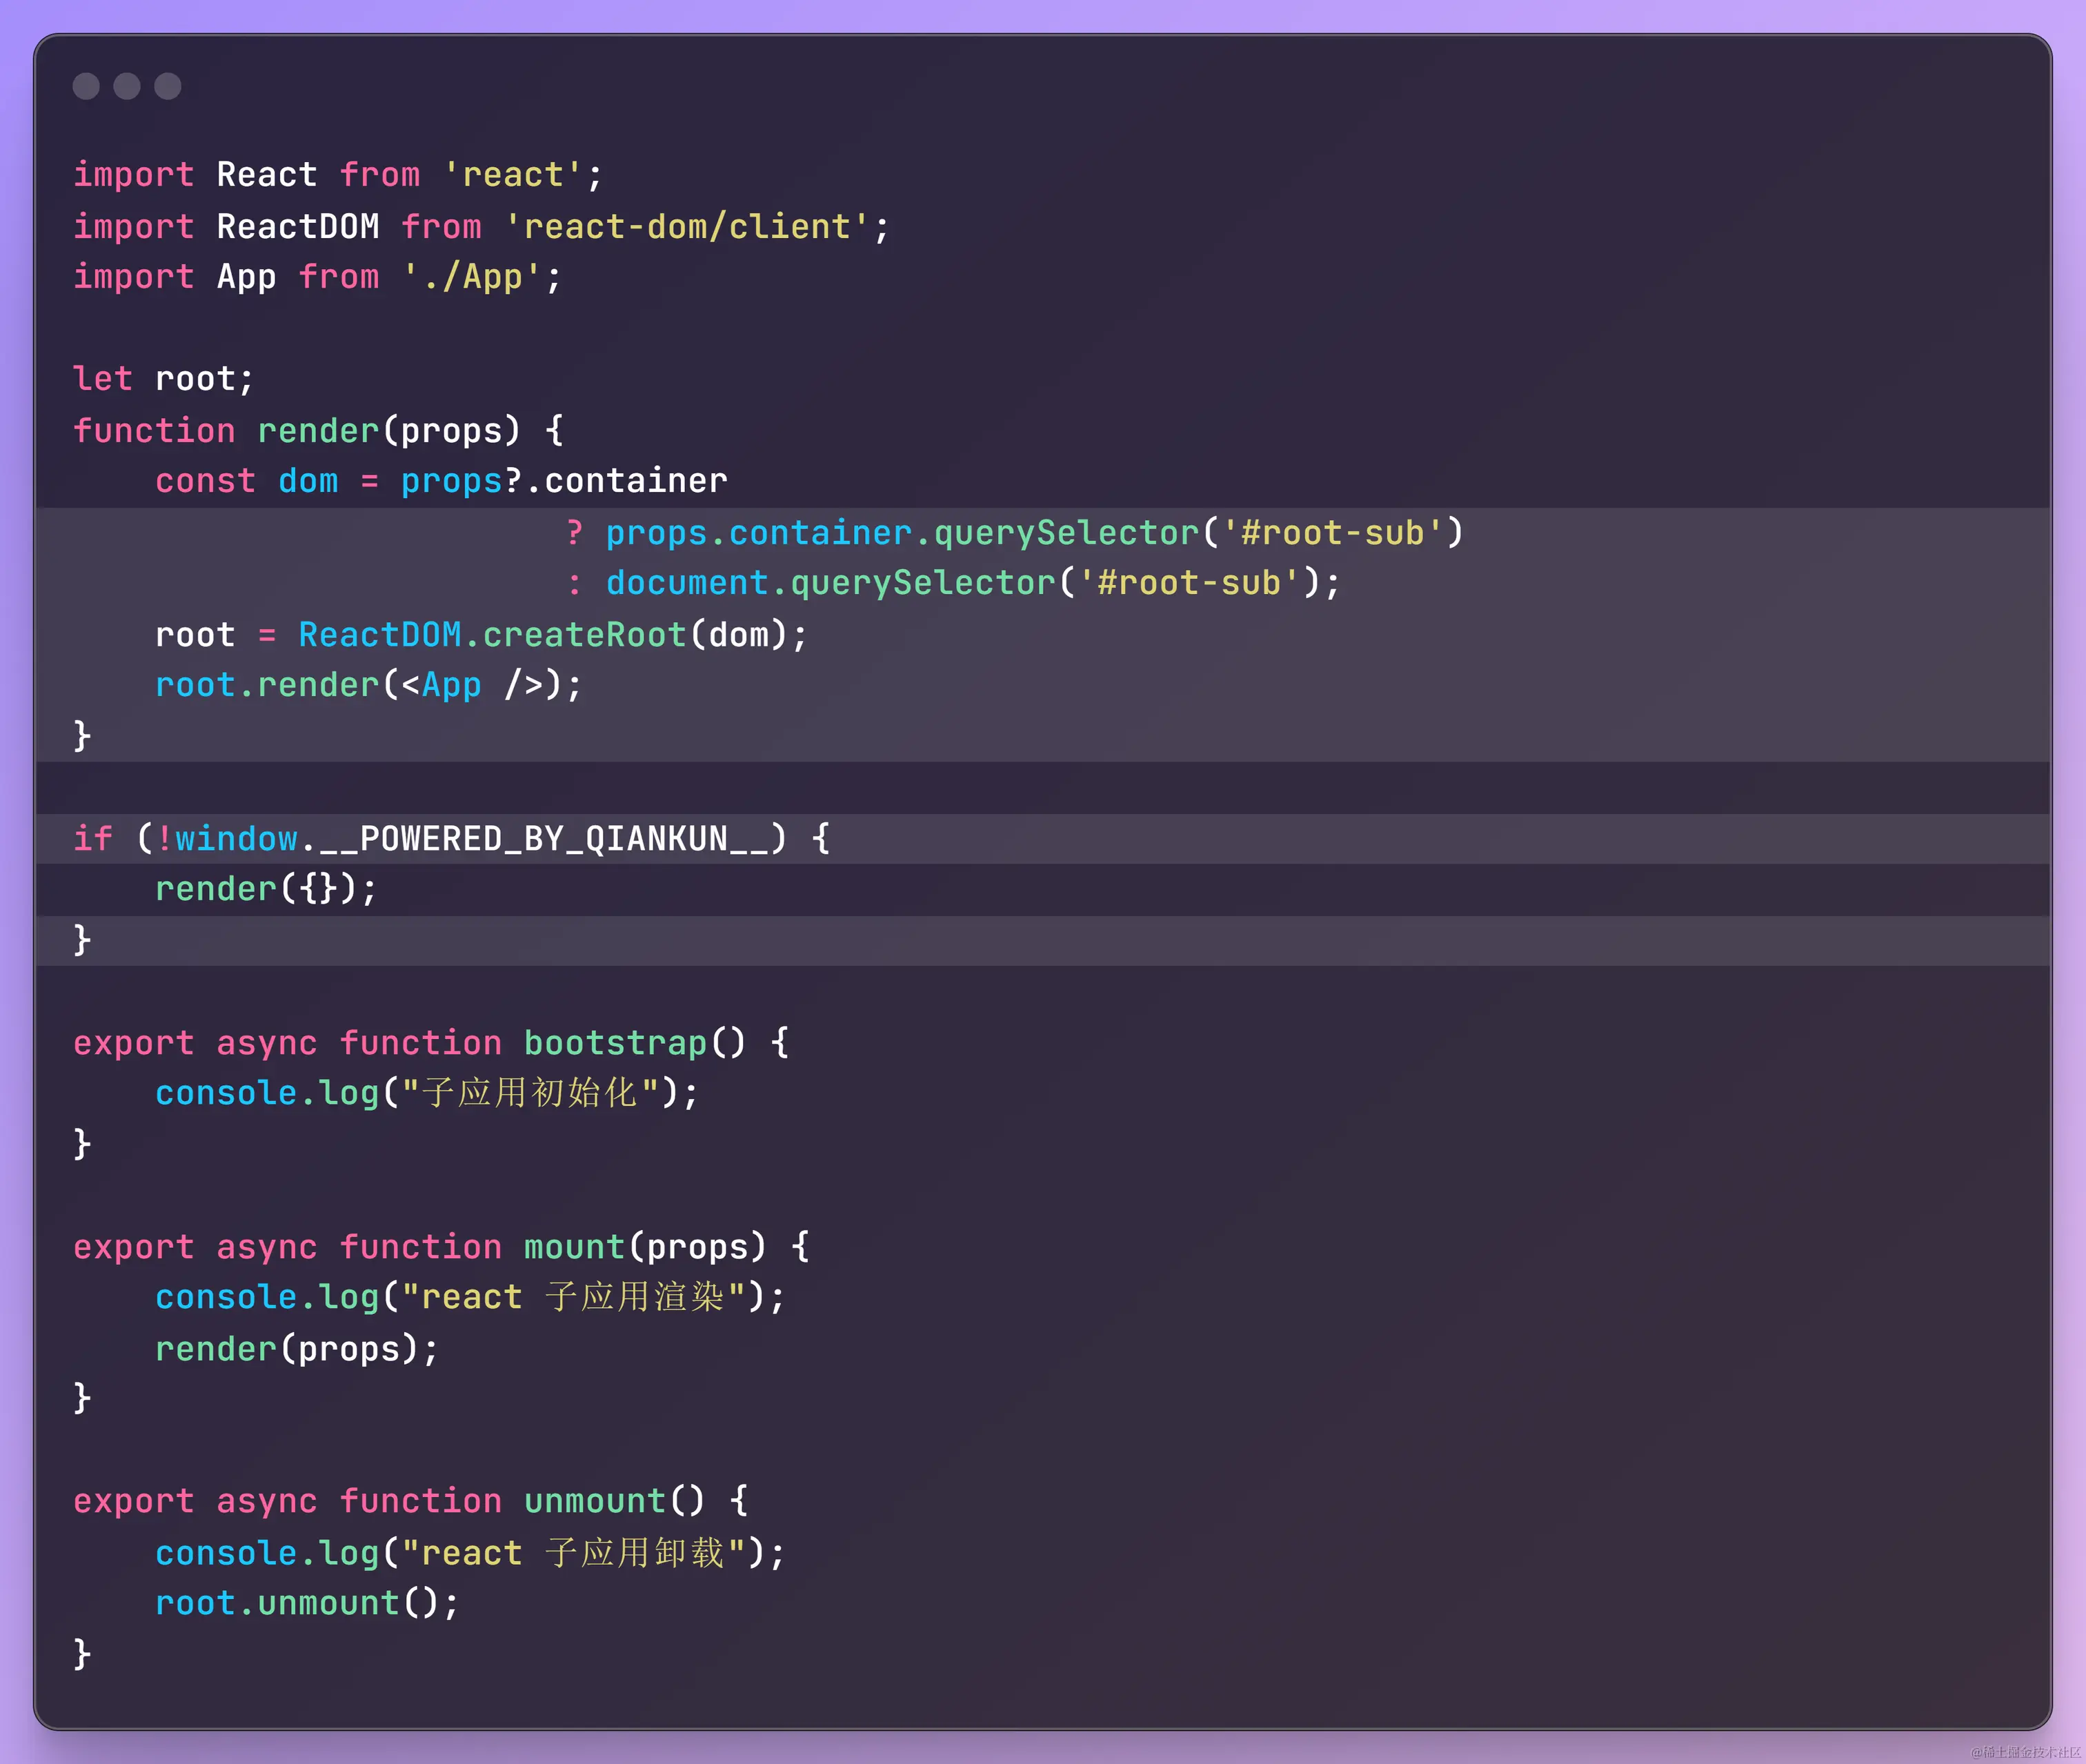The image size is (2086, 1764).
Task: Click the "let root;" declaration line
Action: pos(164,379)
